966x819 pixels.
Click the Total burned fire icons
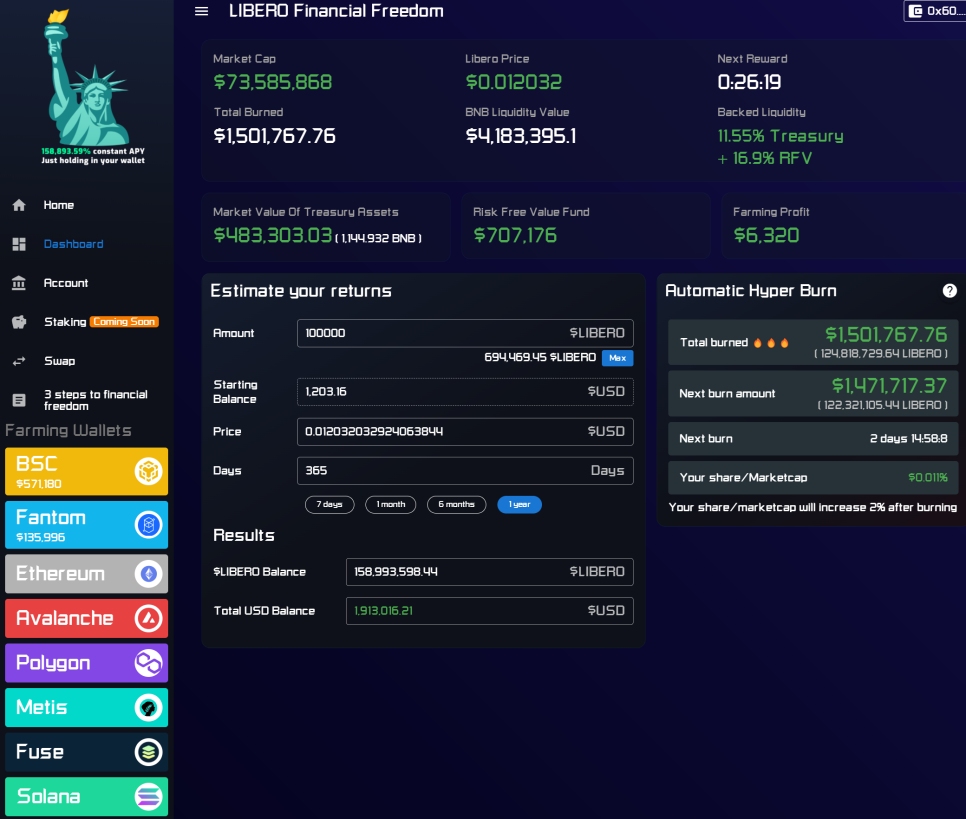771,343
